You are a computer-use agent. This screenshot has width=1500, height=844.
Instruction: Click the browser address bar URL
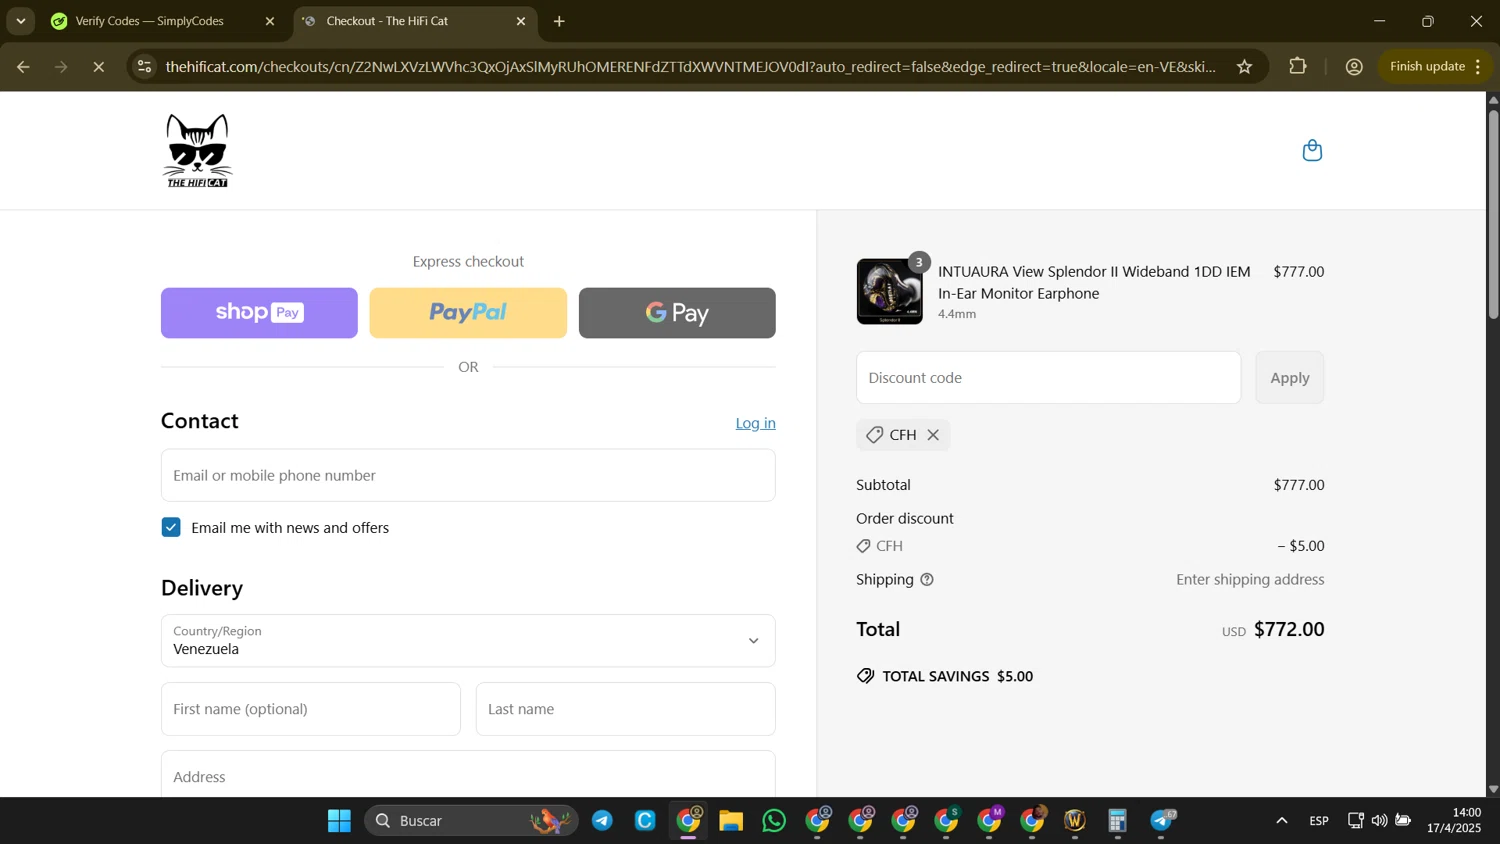690,67
